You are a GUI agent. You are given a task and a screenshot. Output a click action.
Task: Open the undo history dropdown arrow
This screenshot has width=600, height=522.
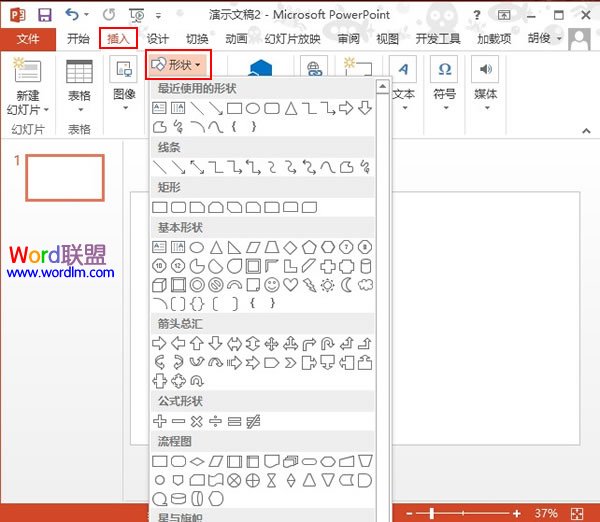pyautogui.click(x=86, y=15)
